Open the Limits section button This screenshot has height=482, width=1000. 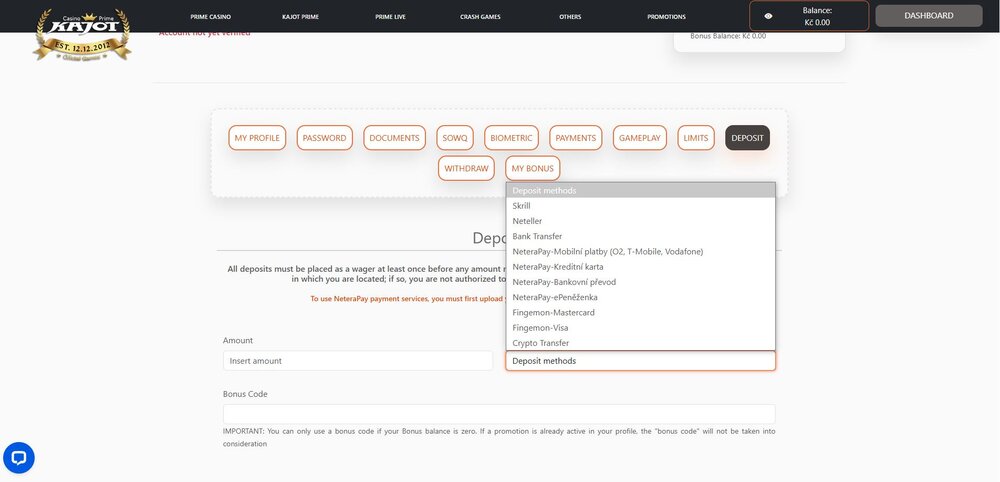point(695,138)
